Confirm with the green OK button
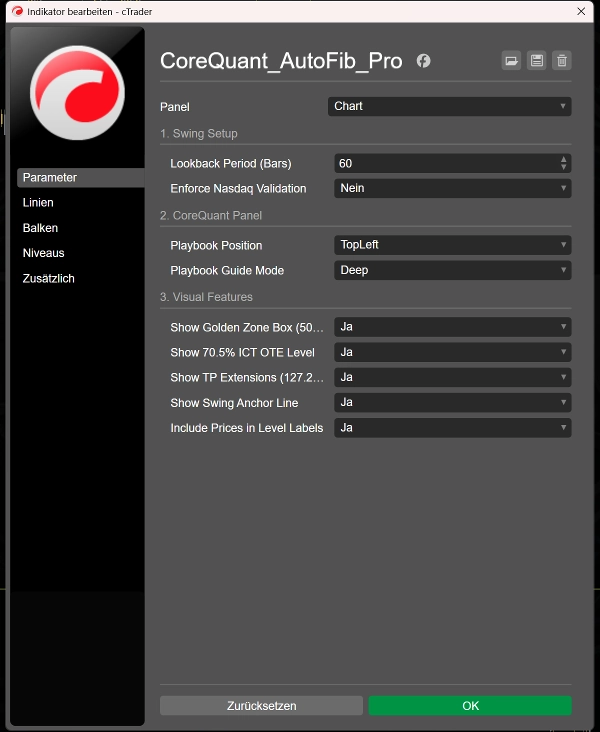Viewport: 600px width, 732px height. pyautogui.click(x=470, y=705)
